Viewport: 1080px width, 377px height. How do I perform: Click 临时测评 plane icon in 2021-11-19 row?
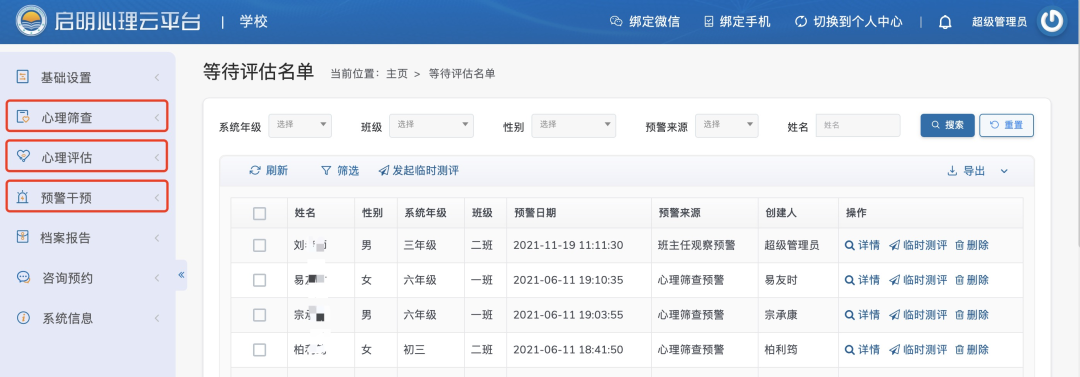tap(895, 245)
